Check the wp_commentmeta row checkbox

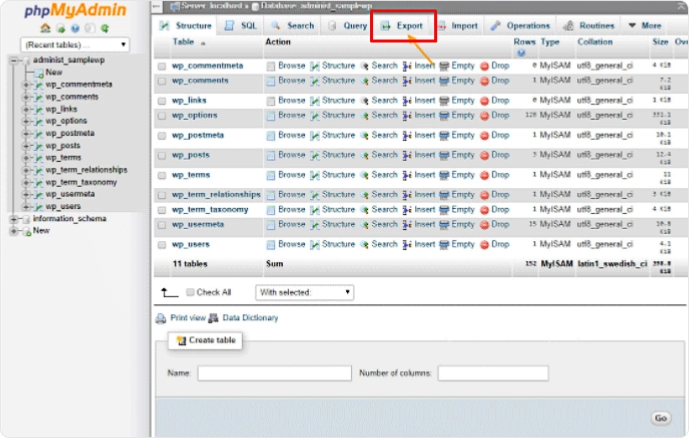[162, 66]
